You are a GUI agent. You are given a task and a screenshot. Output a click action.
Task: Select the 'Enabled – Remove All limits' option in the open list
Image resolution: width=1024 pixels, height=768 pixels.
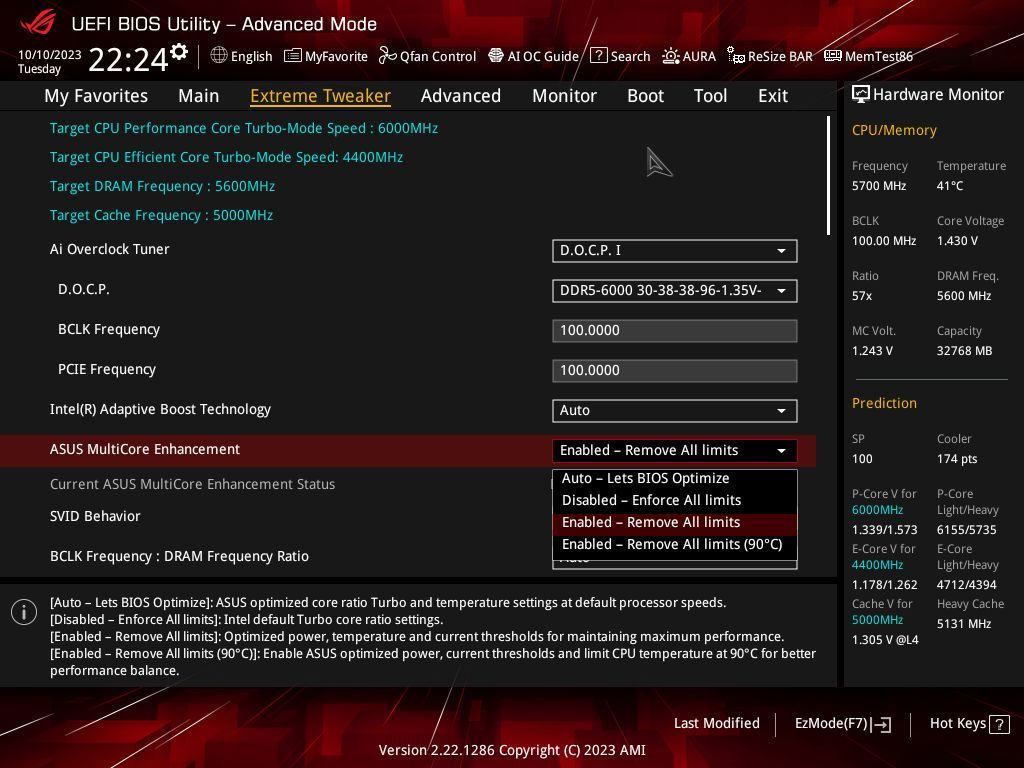pos(675,522)
